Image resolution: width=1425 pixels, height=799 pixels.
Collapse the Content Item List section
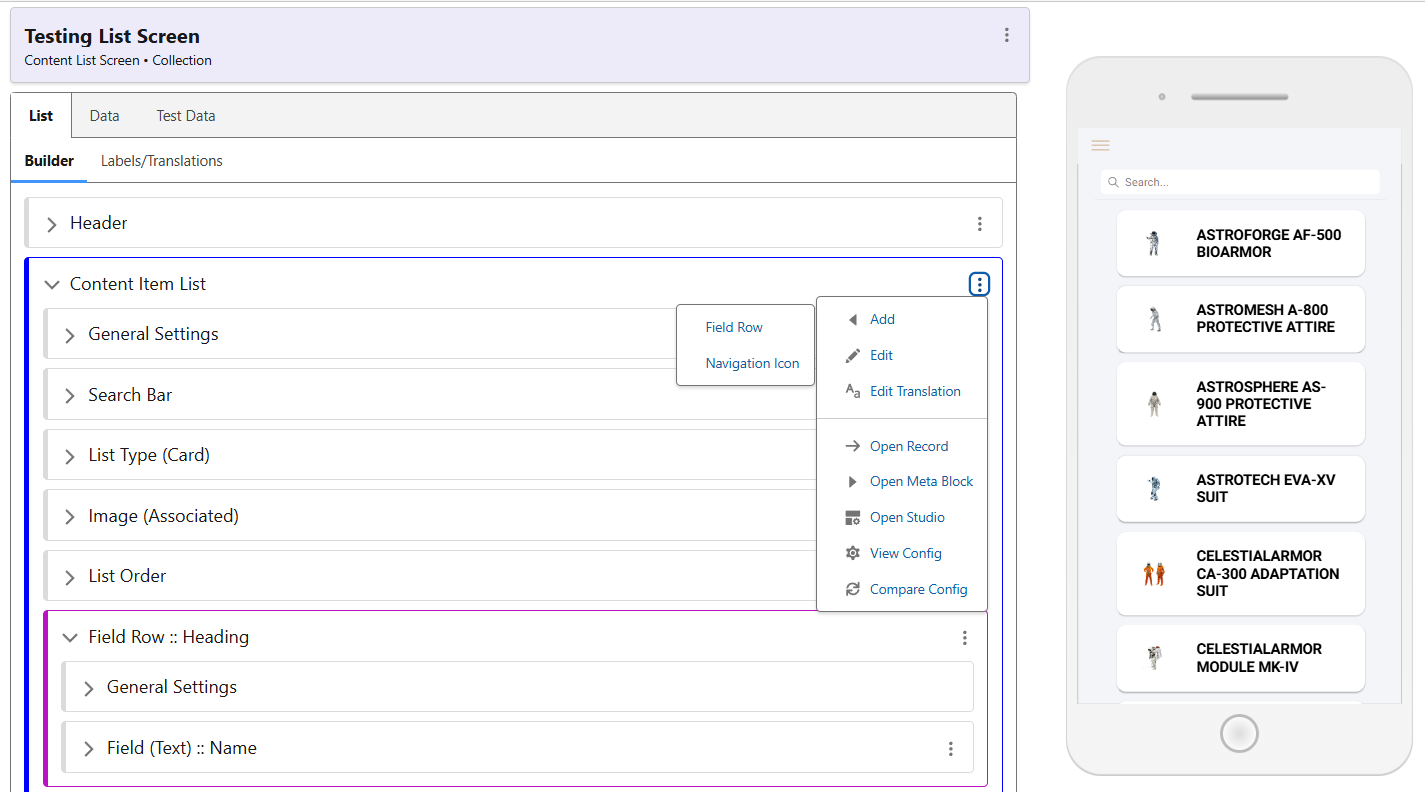(52, 285)
